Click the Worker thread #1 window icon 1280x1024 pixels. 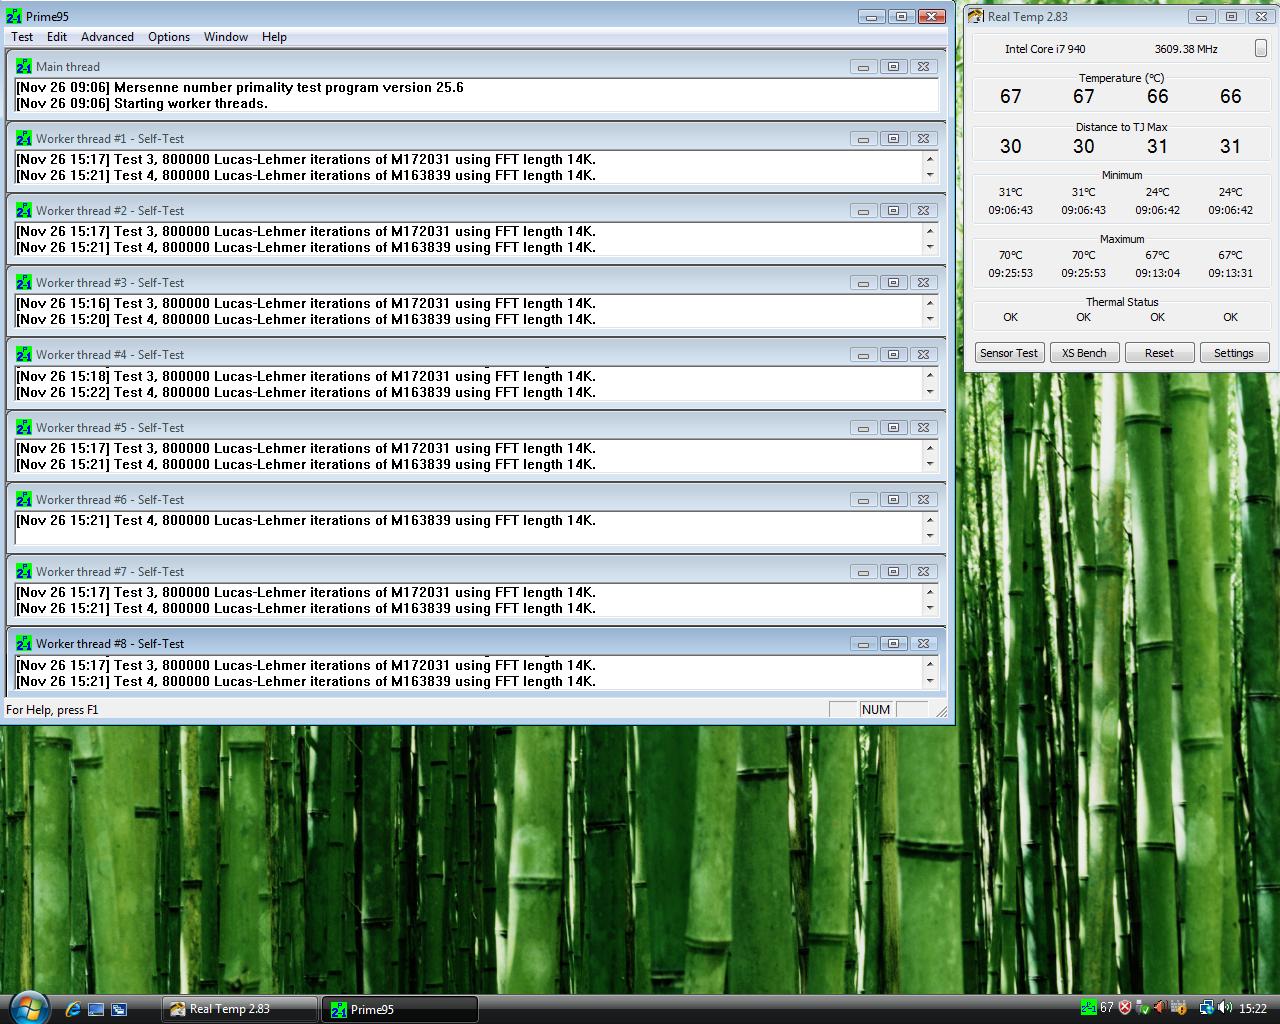tap(24, 139)
